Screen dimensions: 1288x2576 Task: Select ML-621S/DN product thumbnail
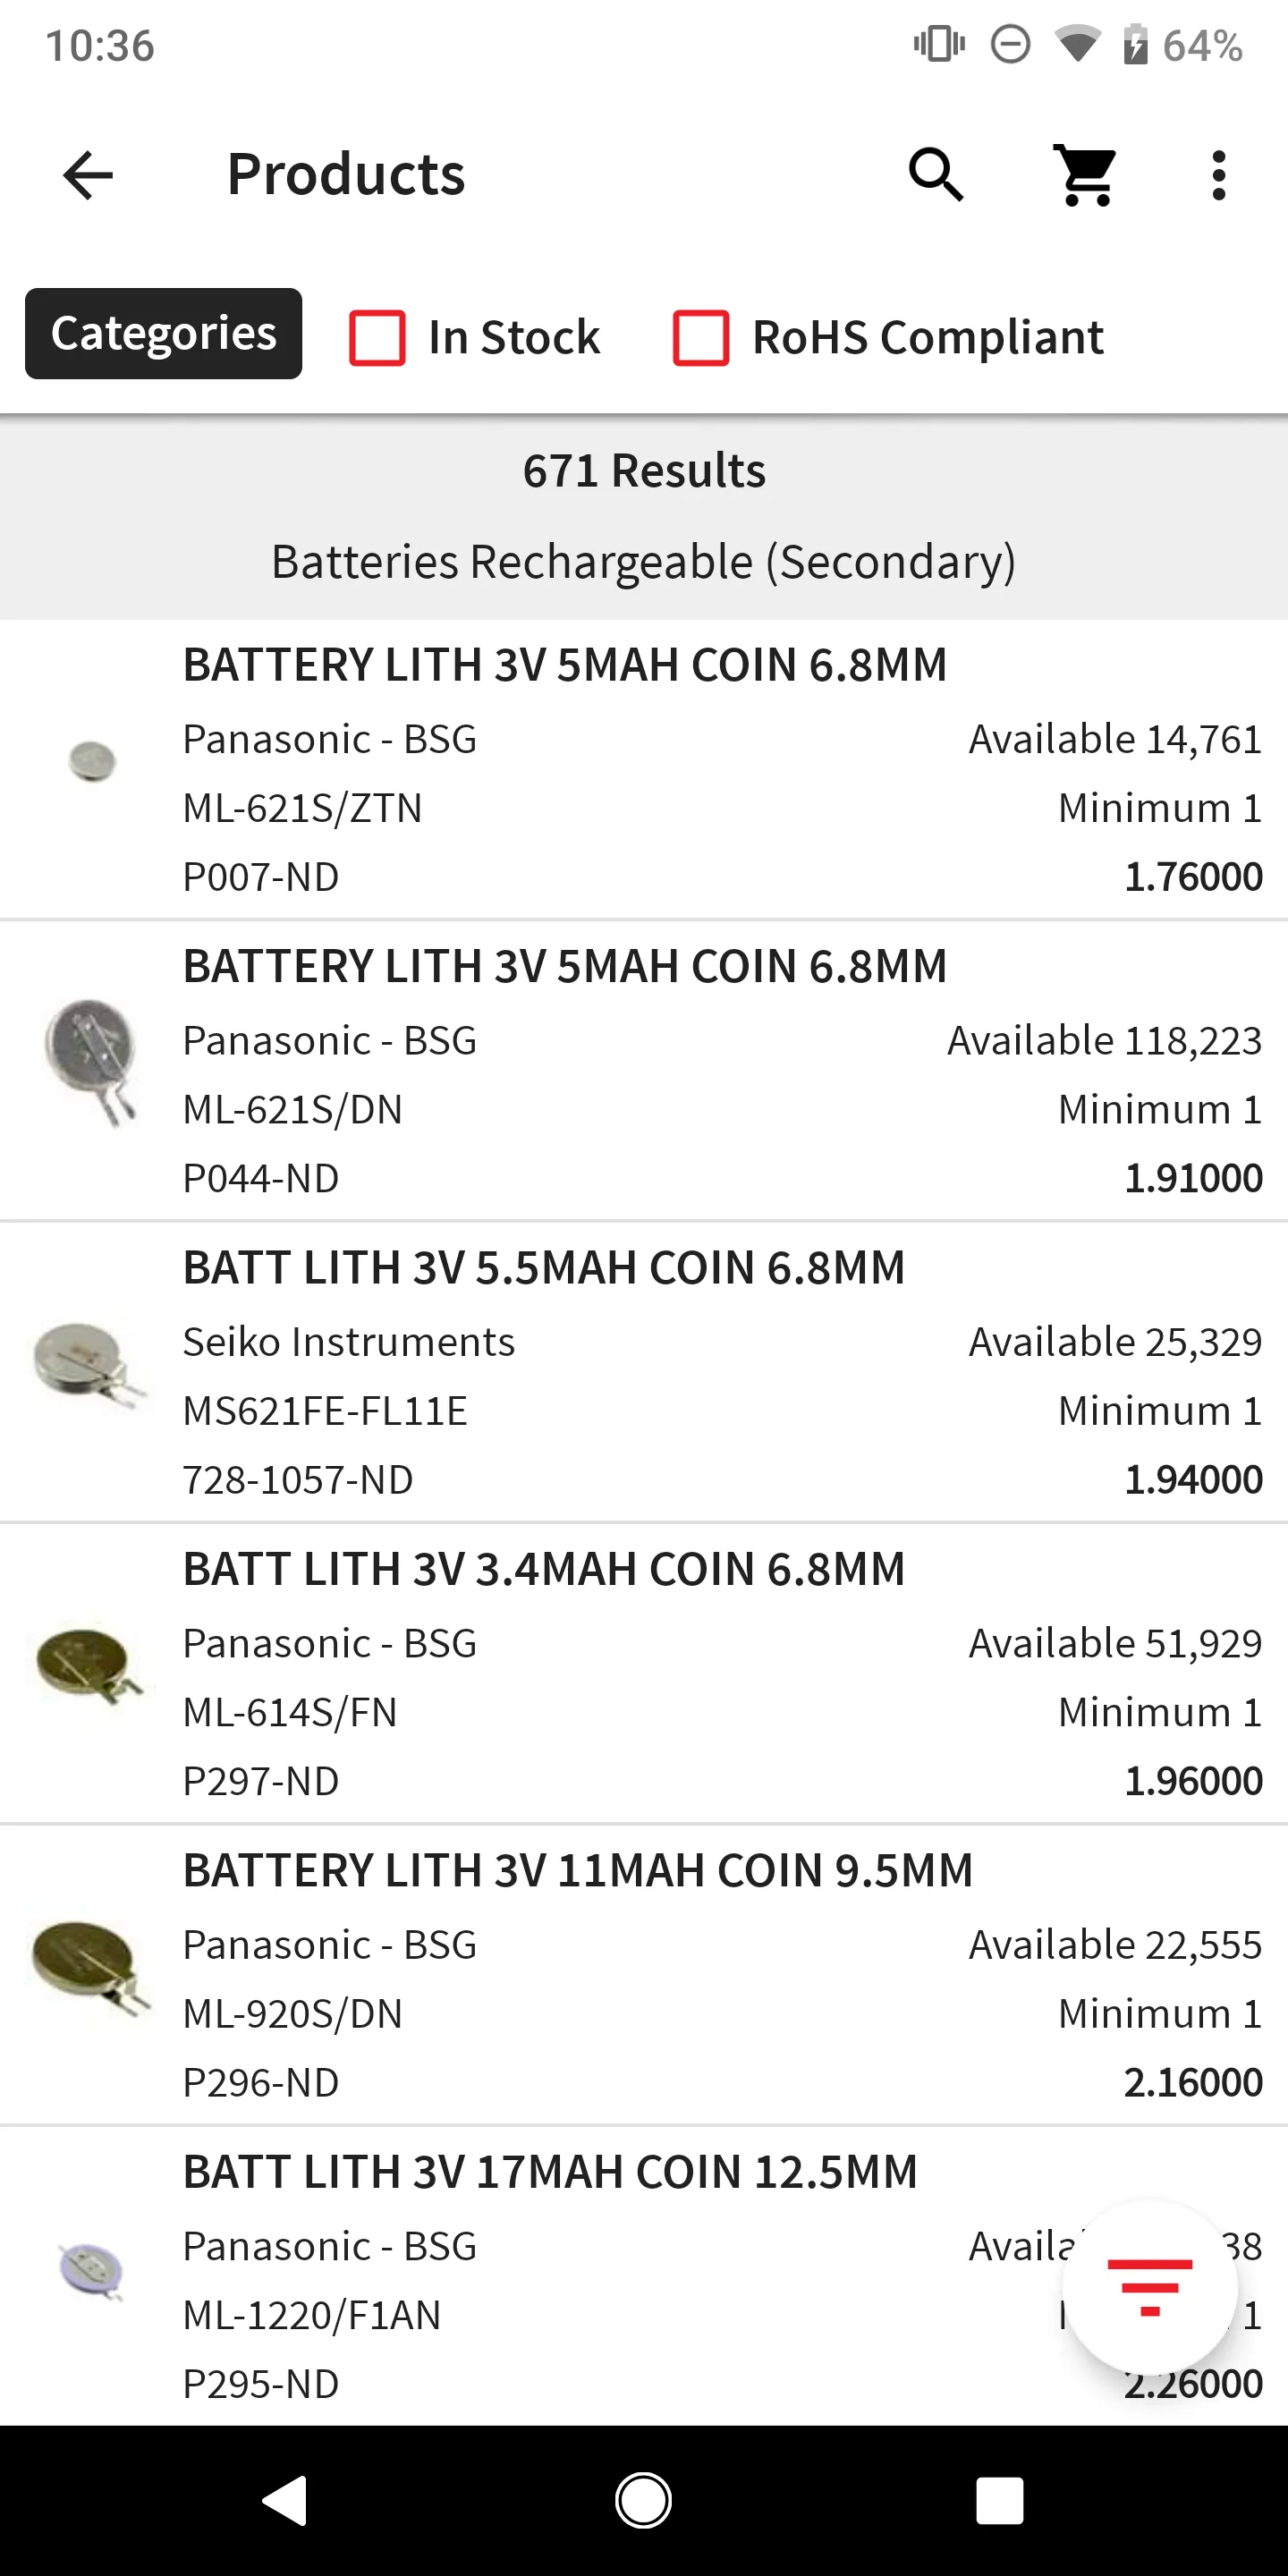point(91,1063)
